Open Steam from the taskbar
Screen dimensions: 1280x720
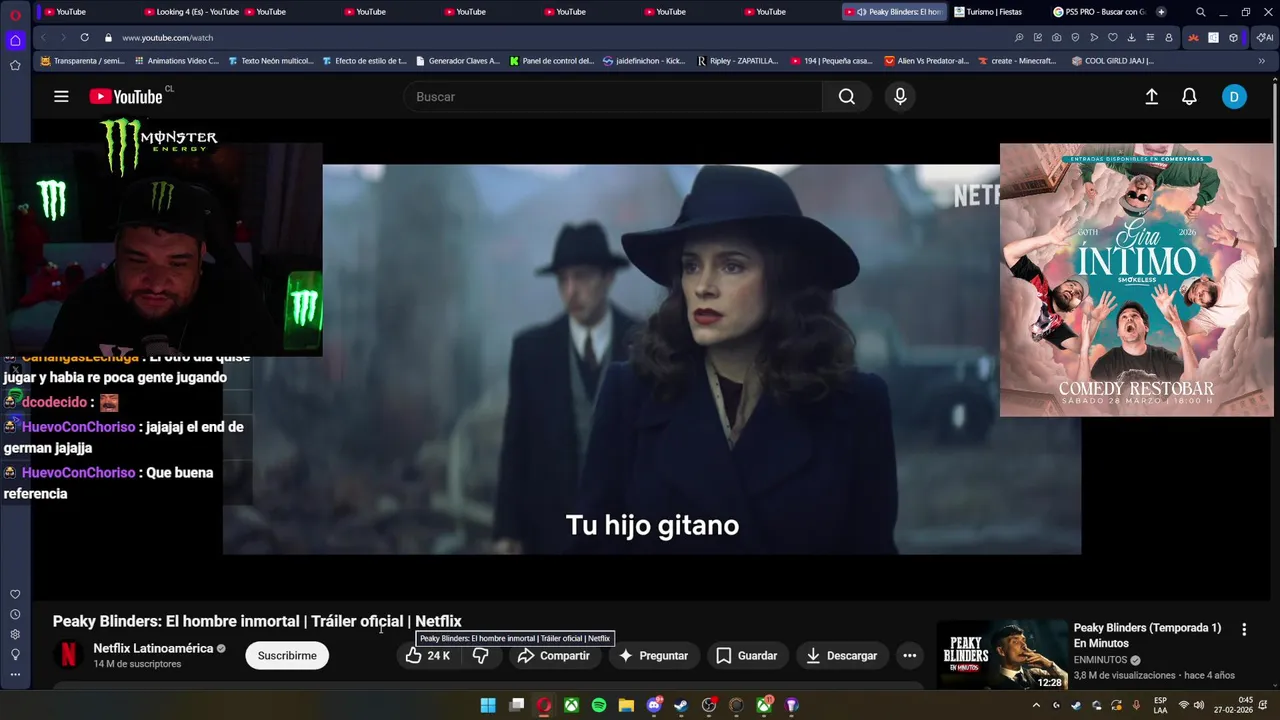click(681, 705)
